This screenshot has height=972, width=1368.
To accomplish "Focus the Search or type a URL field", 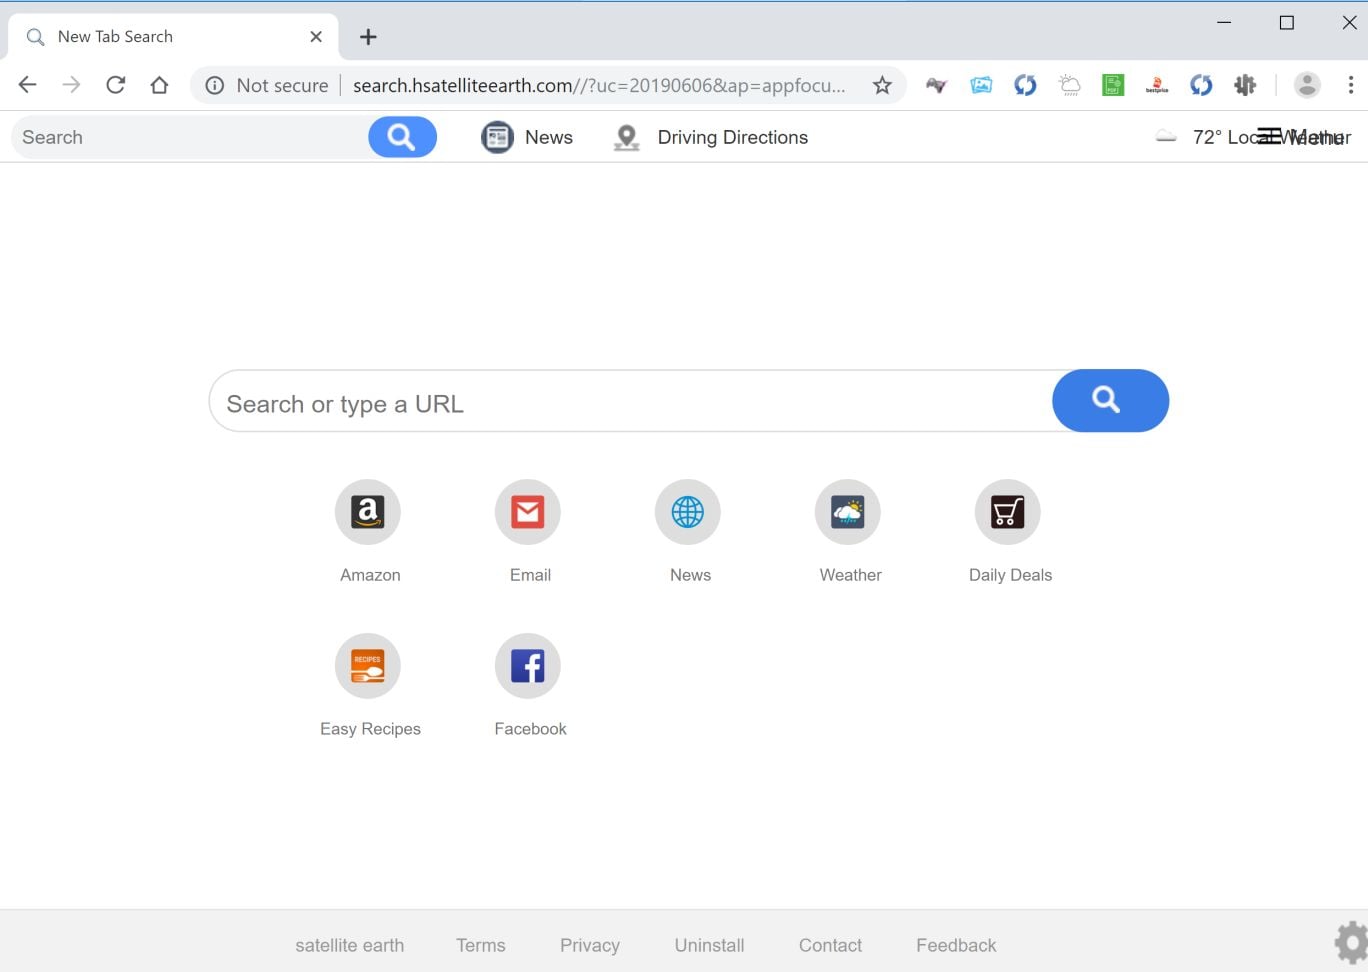I will (x=630, y=401).
